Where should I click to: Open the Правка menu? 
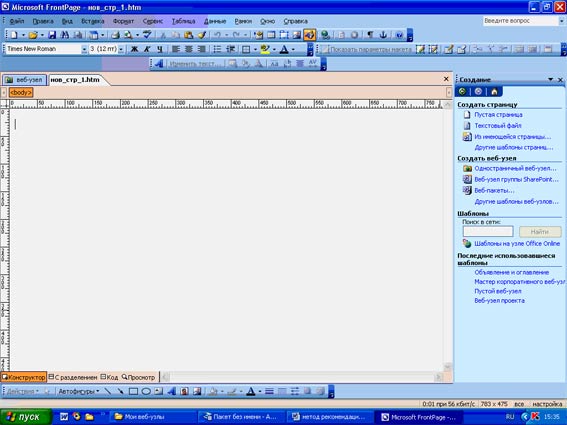(x=43, y=21)
